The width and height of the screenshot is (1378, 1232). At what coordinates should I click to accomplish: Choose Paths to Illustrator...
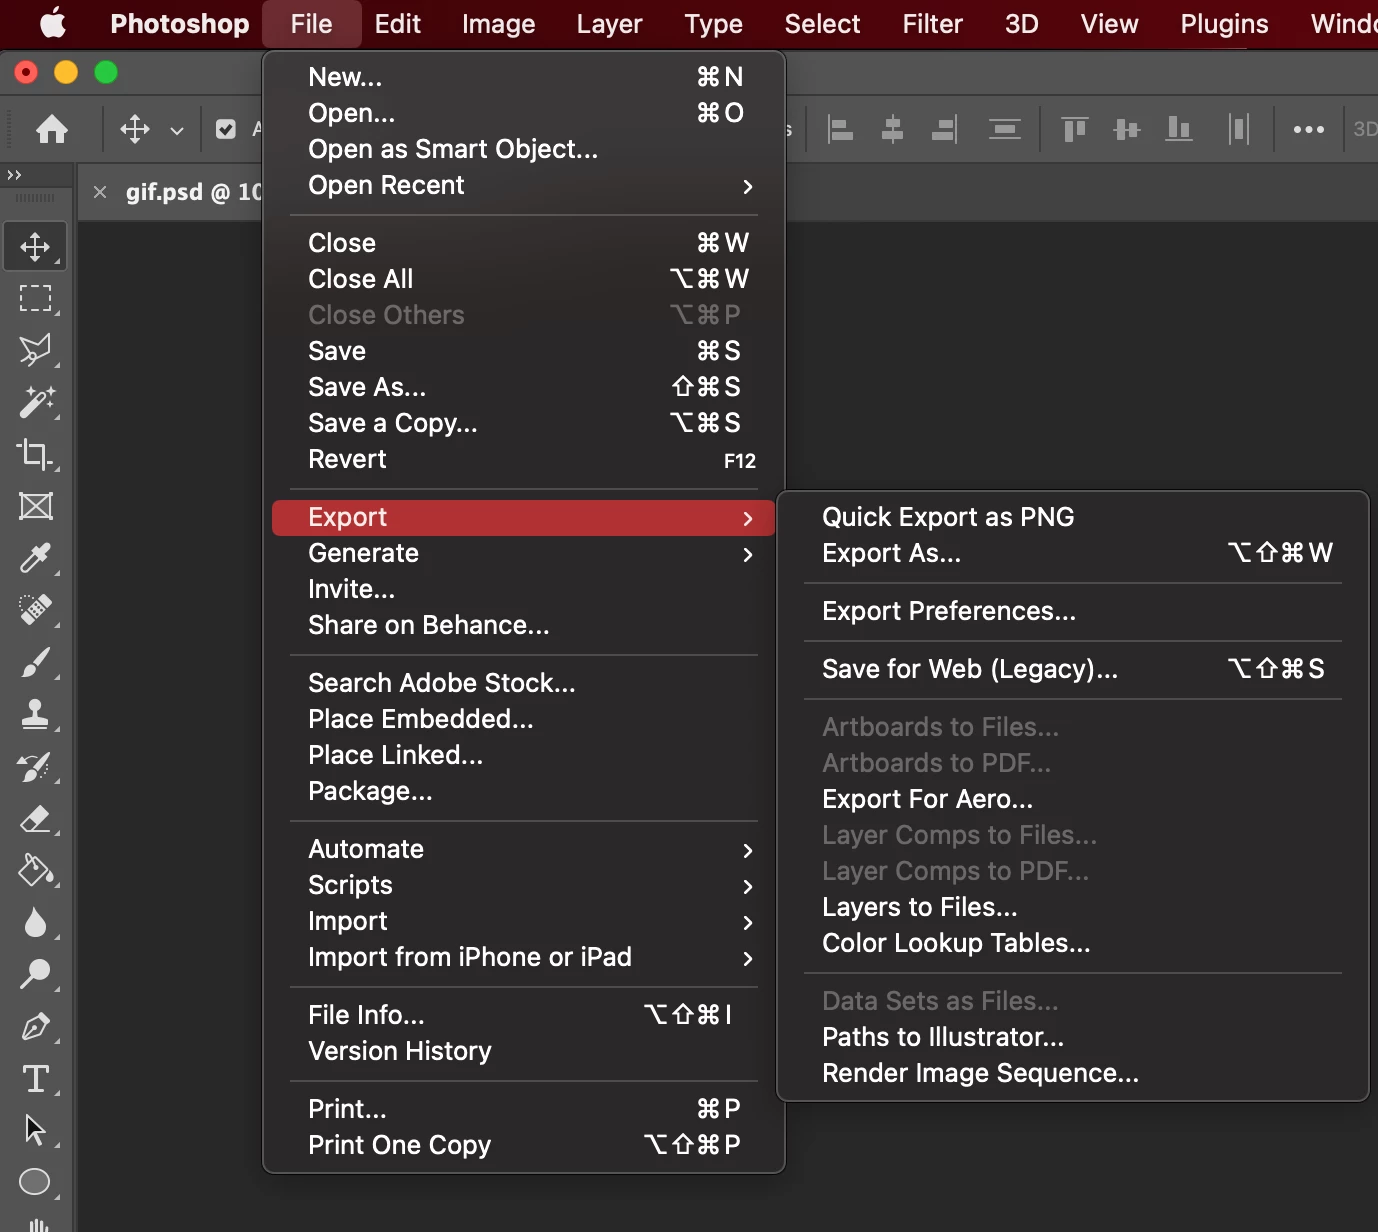[x=1072, y=1037]
